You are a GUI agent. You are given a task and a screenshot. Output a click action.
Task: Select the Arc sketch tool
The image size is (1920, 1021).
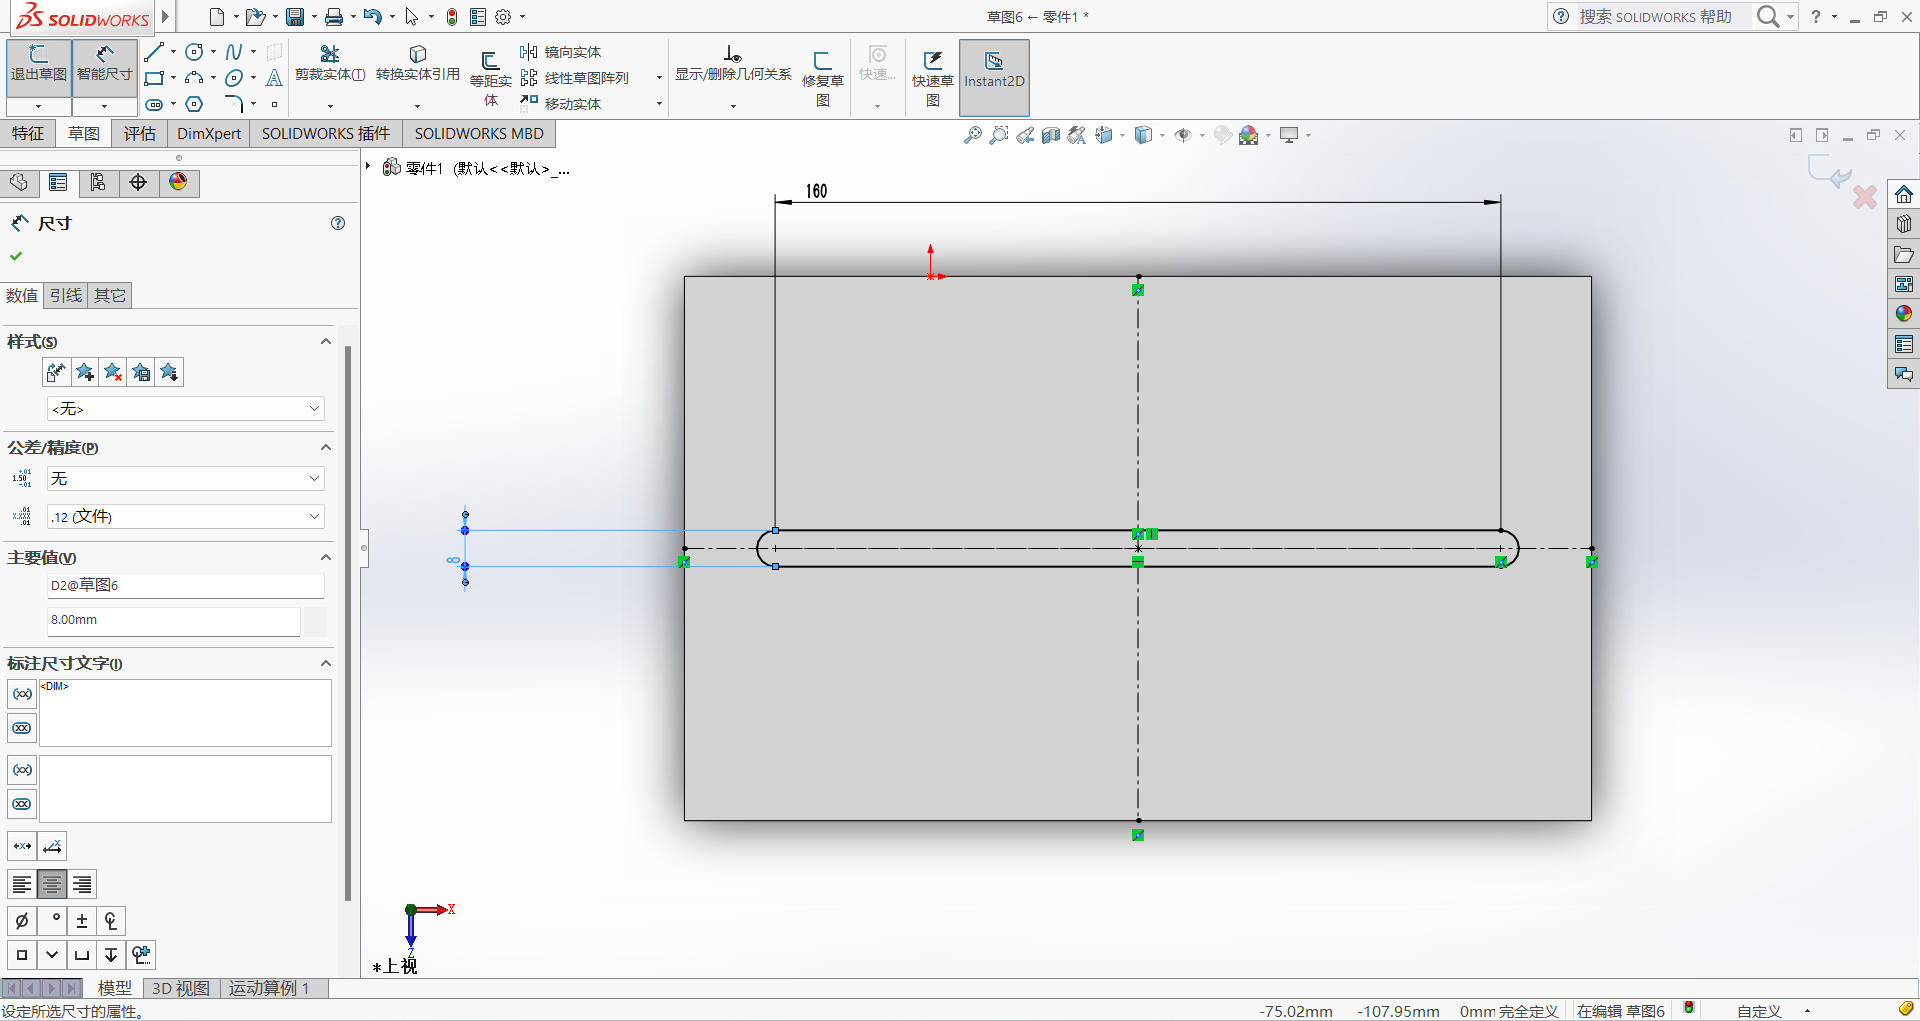click(195, 78)
